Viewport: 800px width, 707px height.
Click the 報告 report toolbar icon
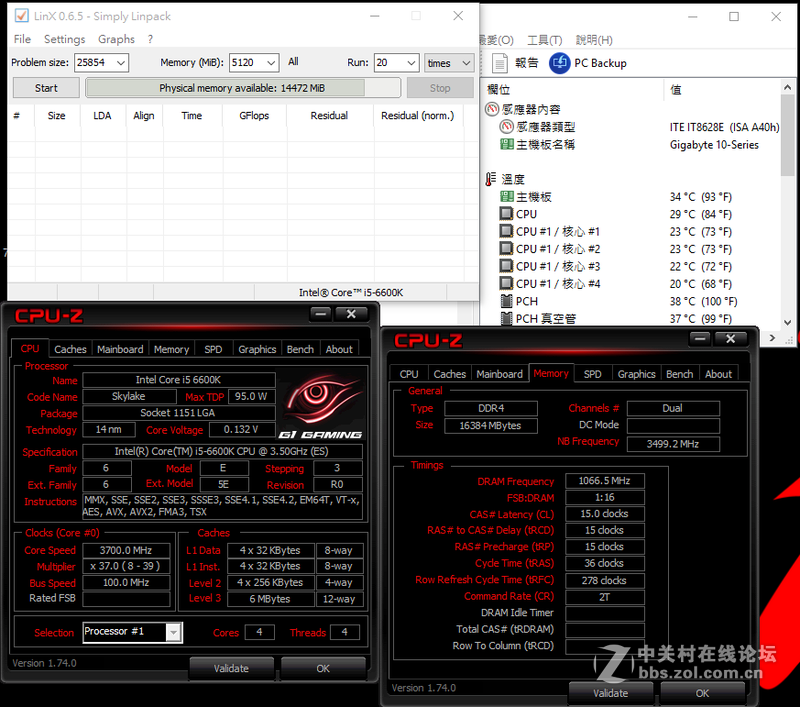(x=501, y=62)
